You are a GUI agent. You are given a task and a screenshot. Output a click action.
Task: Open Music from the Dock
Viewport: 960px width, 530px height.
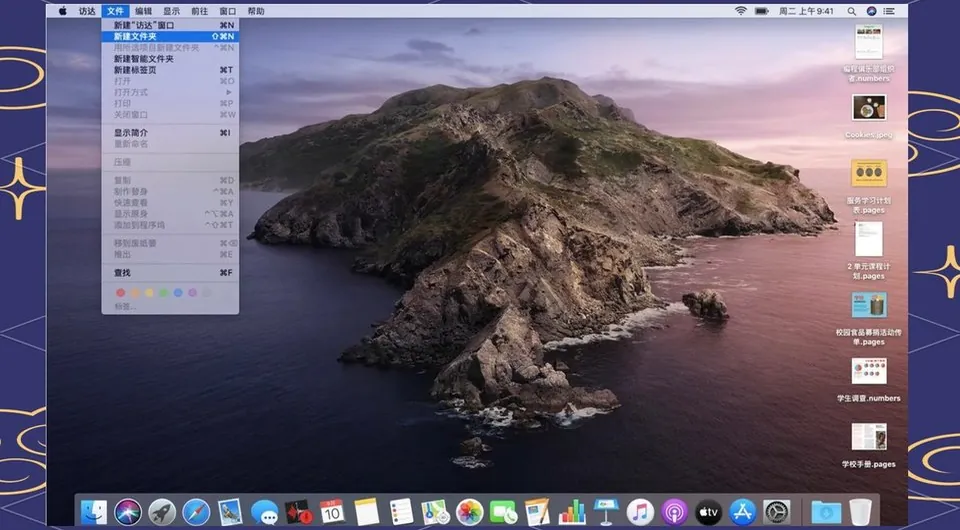(640, 512)
